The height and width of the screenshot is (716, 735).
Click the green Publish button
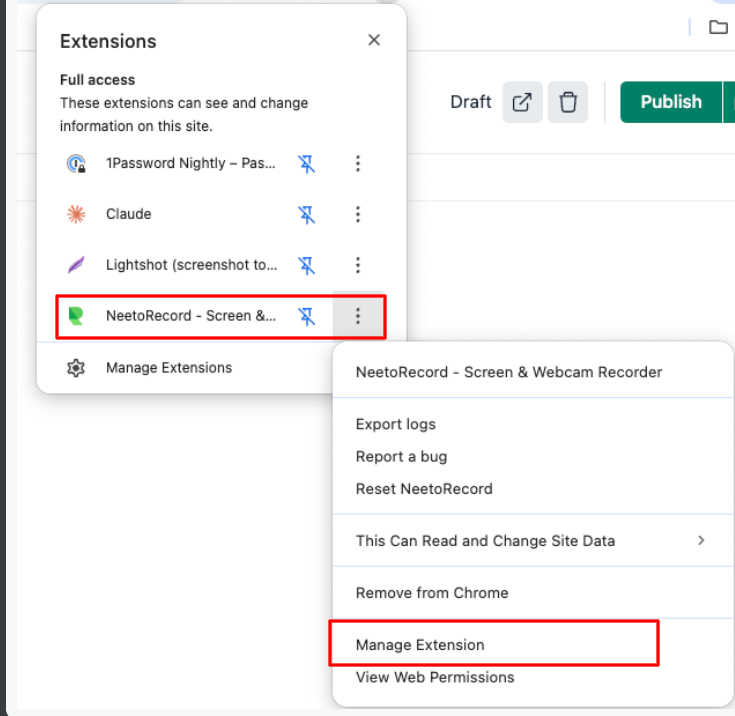pos(670,102)
